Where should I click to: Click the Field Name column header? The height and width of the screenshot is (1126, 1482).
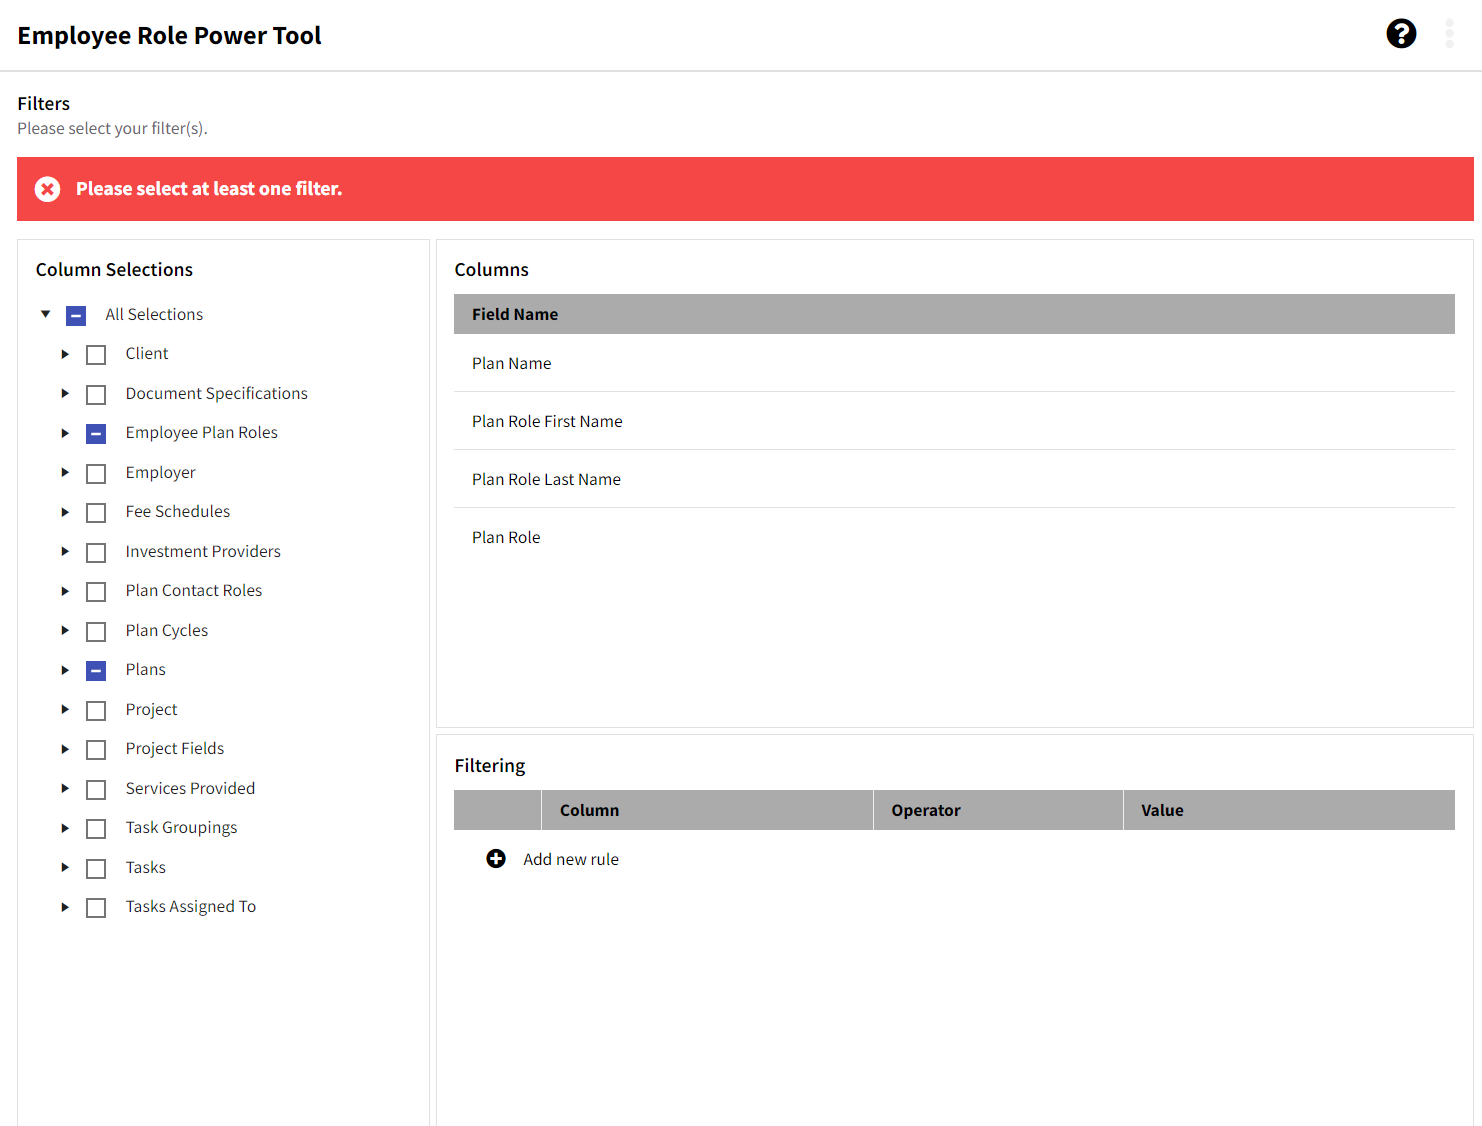click(515, 314)
